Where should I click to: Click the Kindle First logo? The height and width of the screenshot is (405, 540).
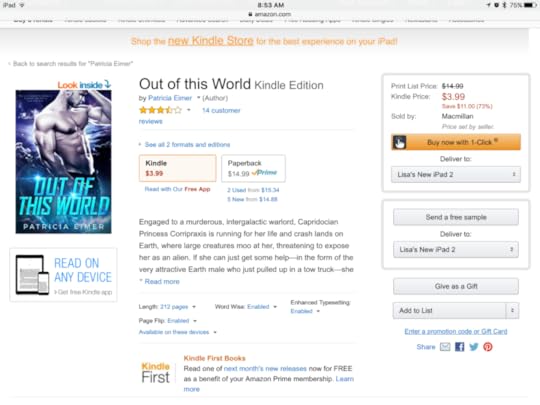156,373
